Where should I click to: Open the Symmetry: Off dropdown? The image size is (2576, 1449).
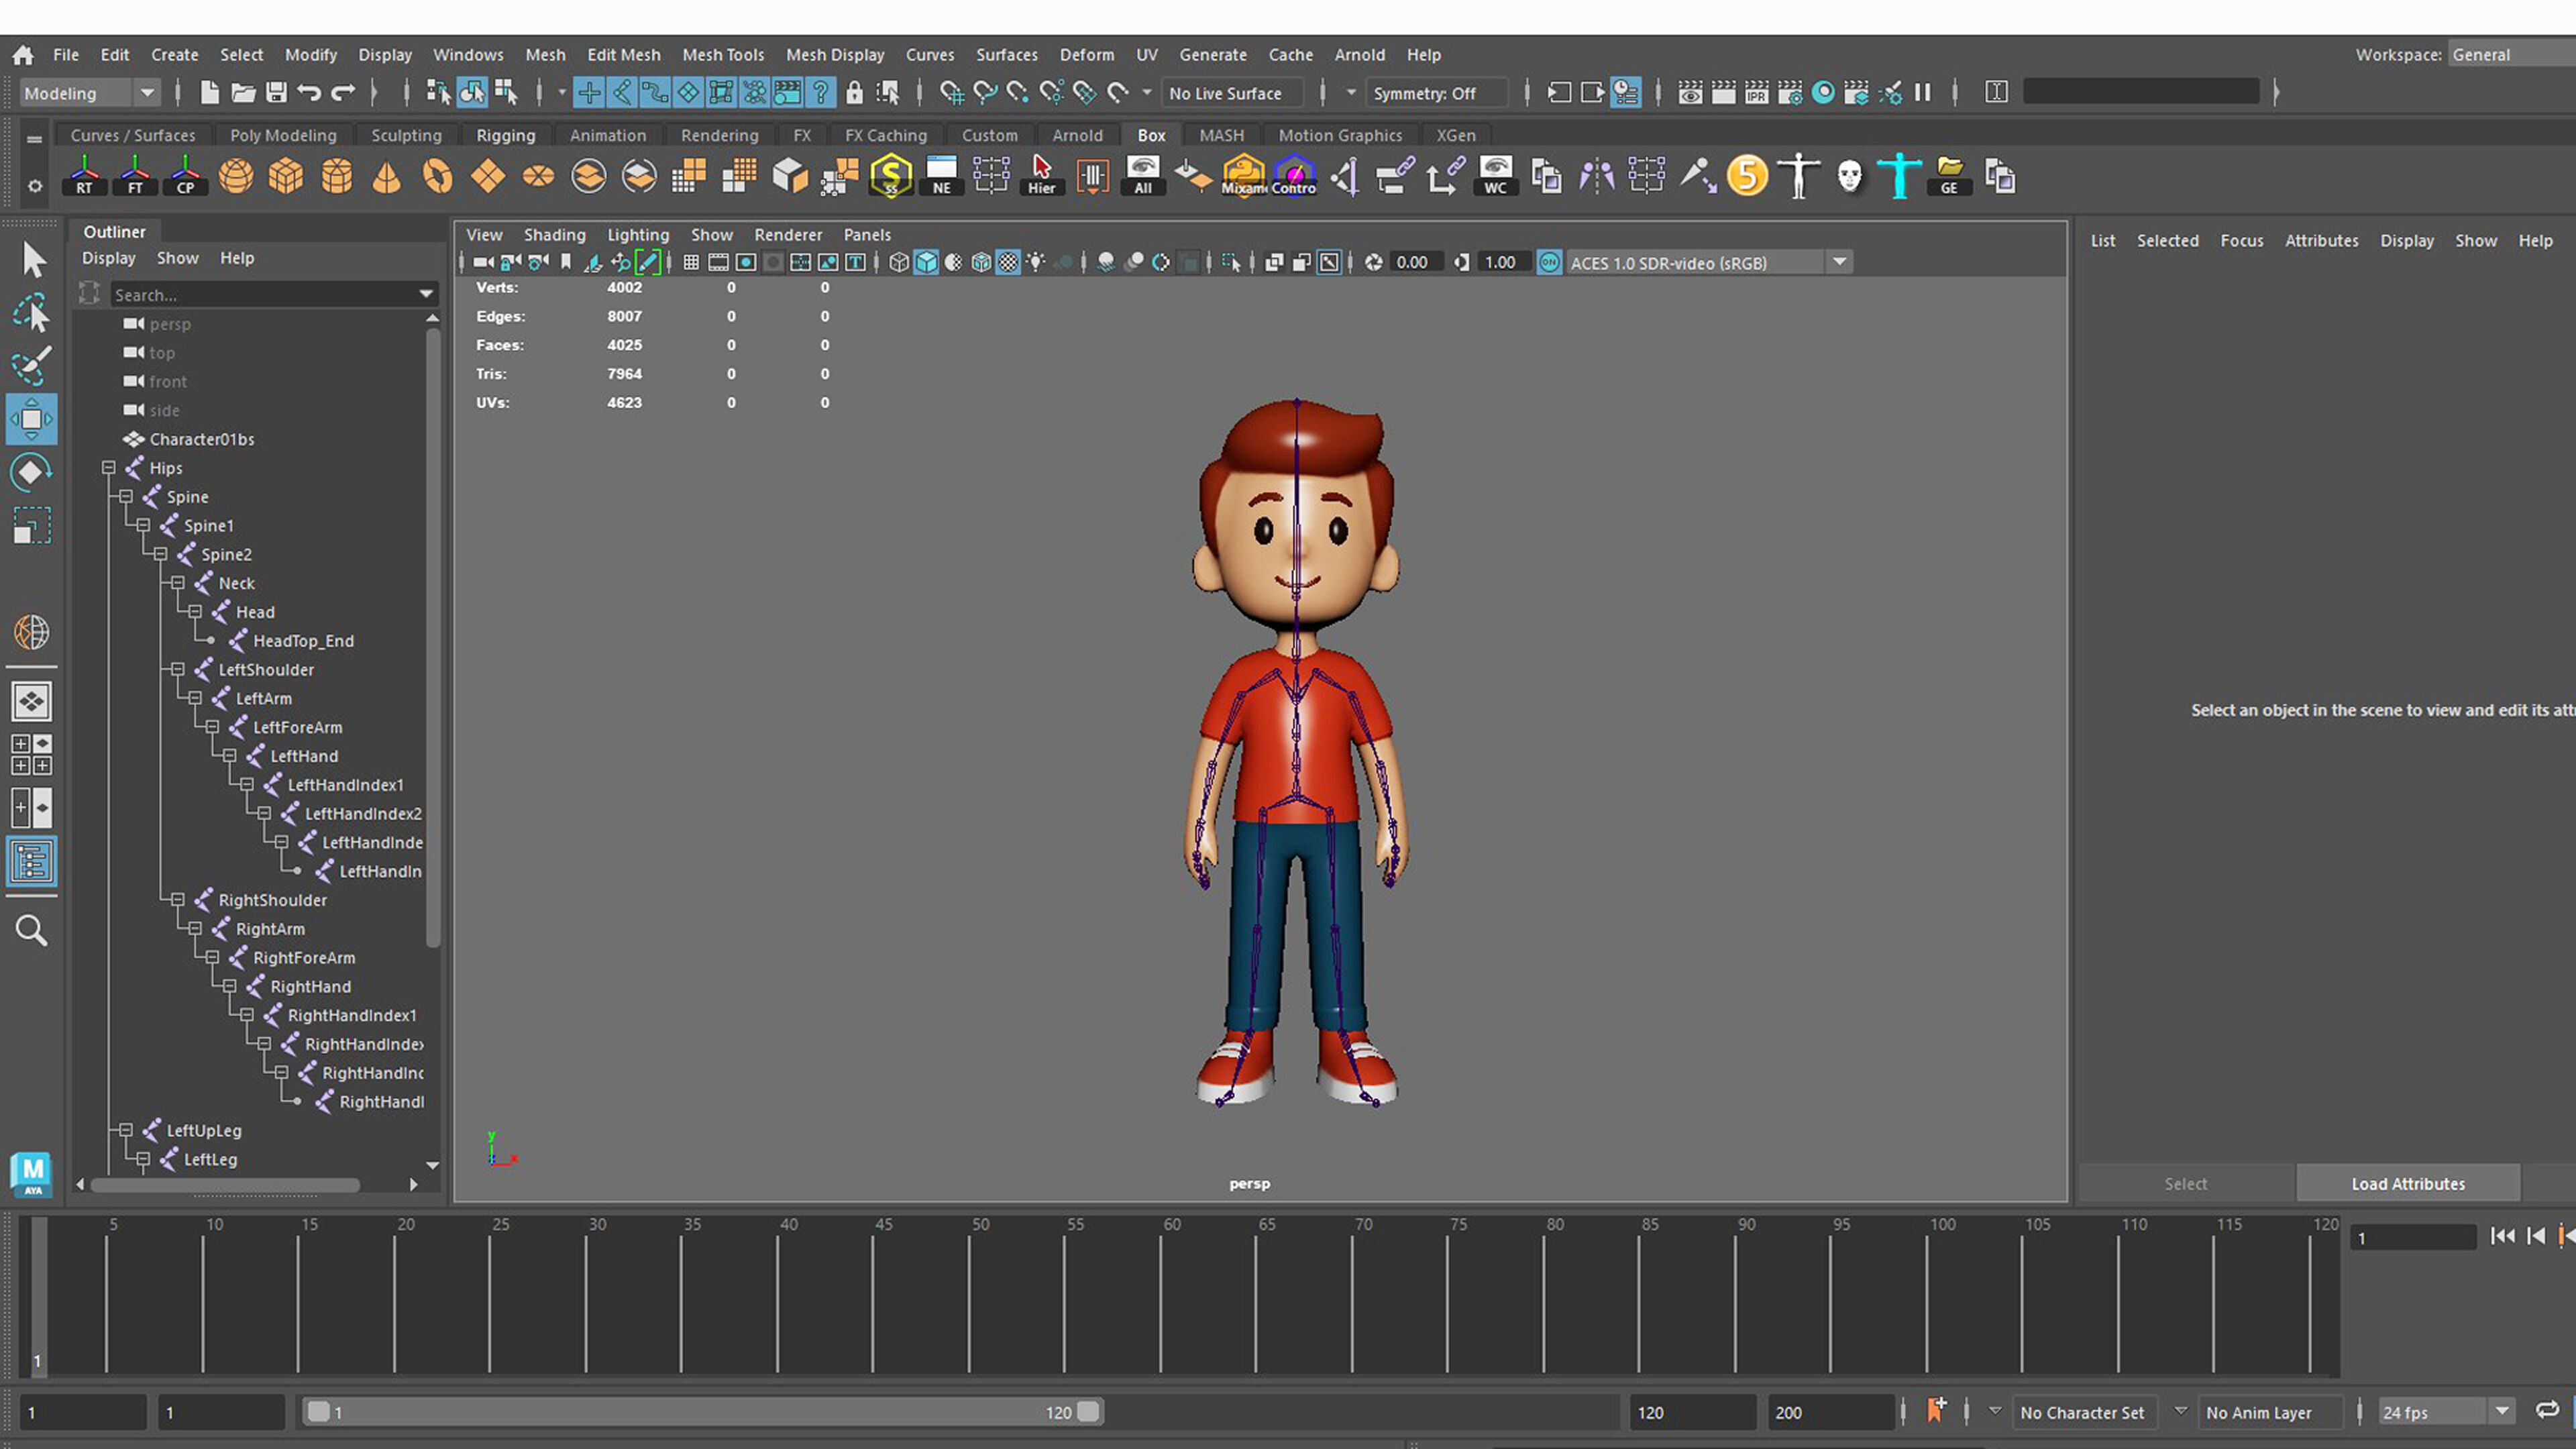[1436, 93]
